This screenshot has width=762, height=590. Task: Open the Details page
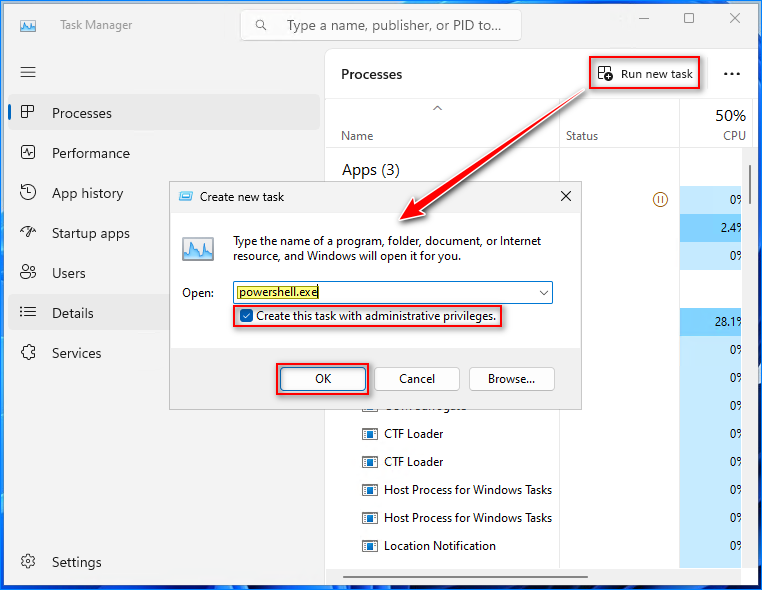click(87, 313)
